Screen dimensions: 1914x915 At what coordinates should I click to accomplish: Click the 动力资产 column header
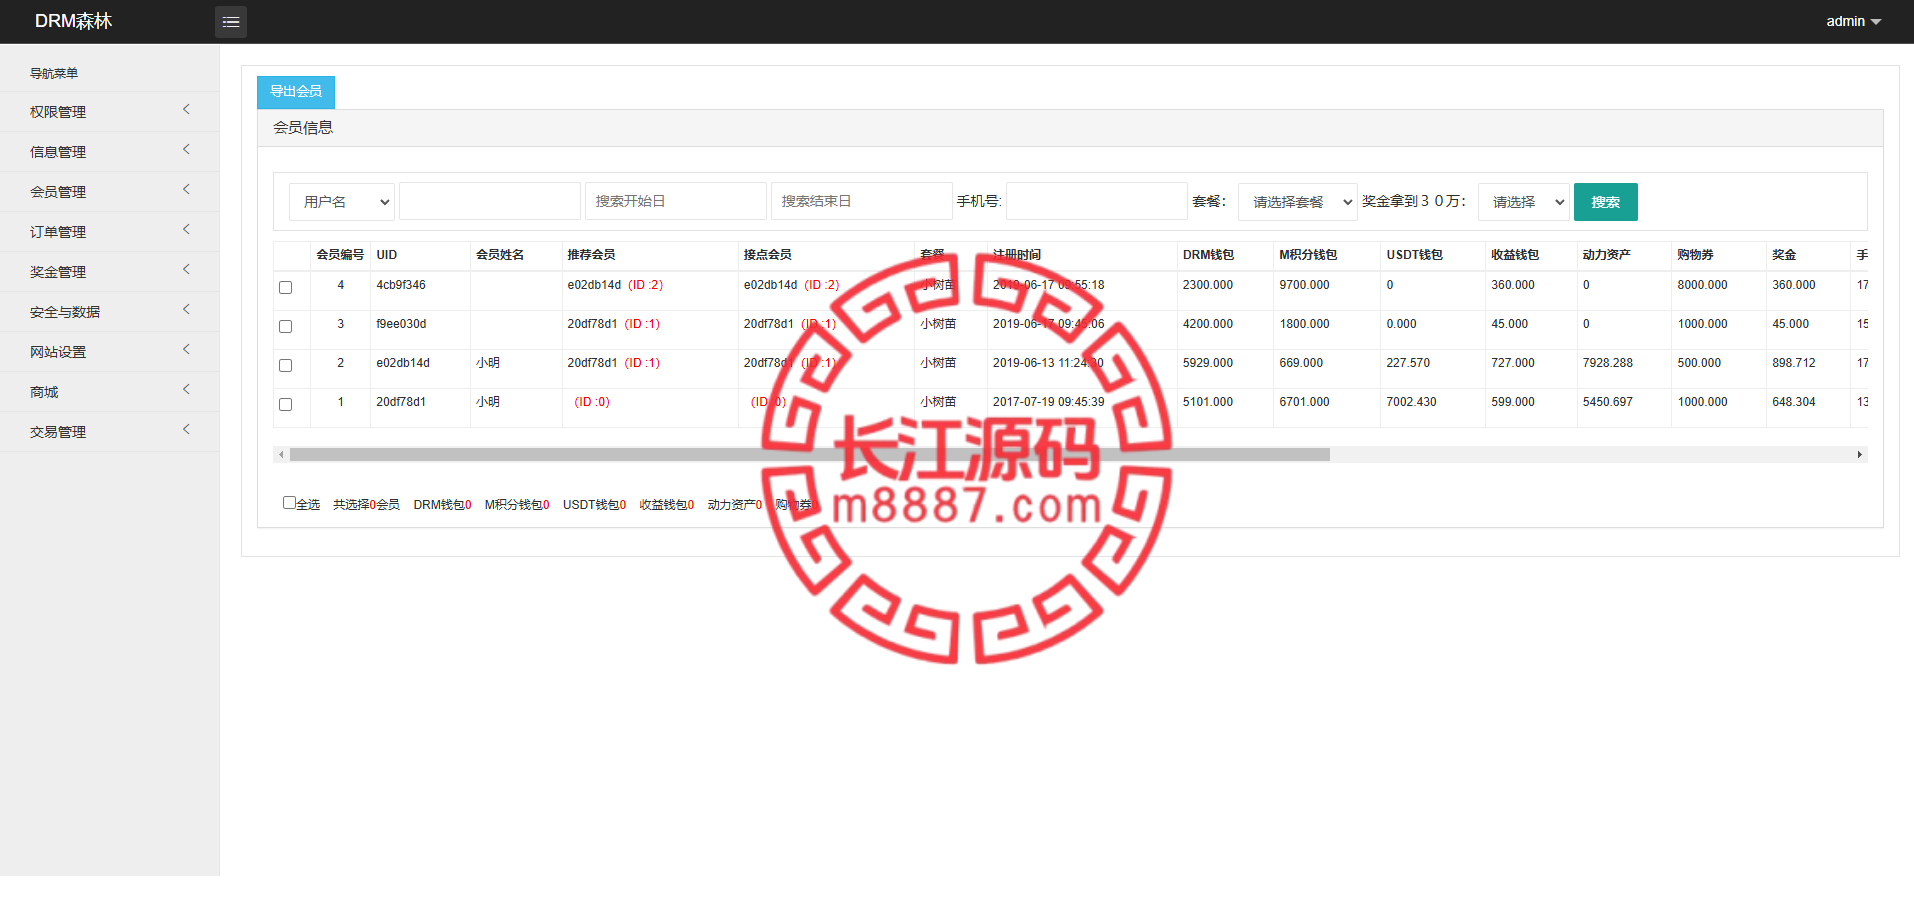(x=1606, y=255)
